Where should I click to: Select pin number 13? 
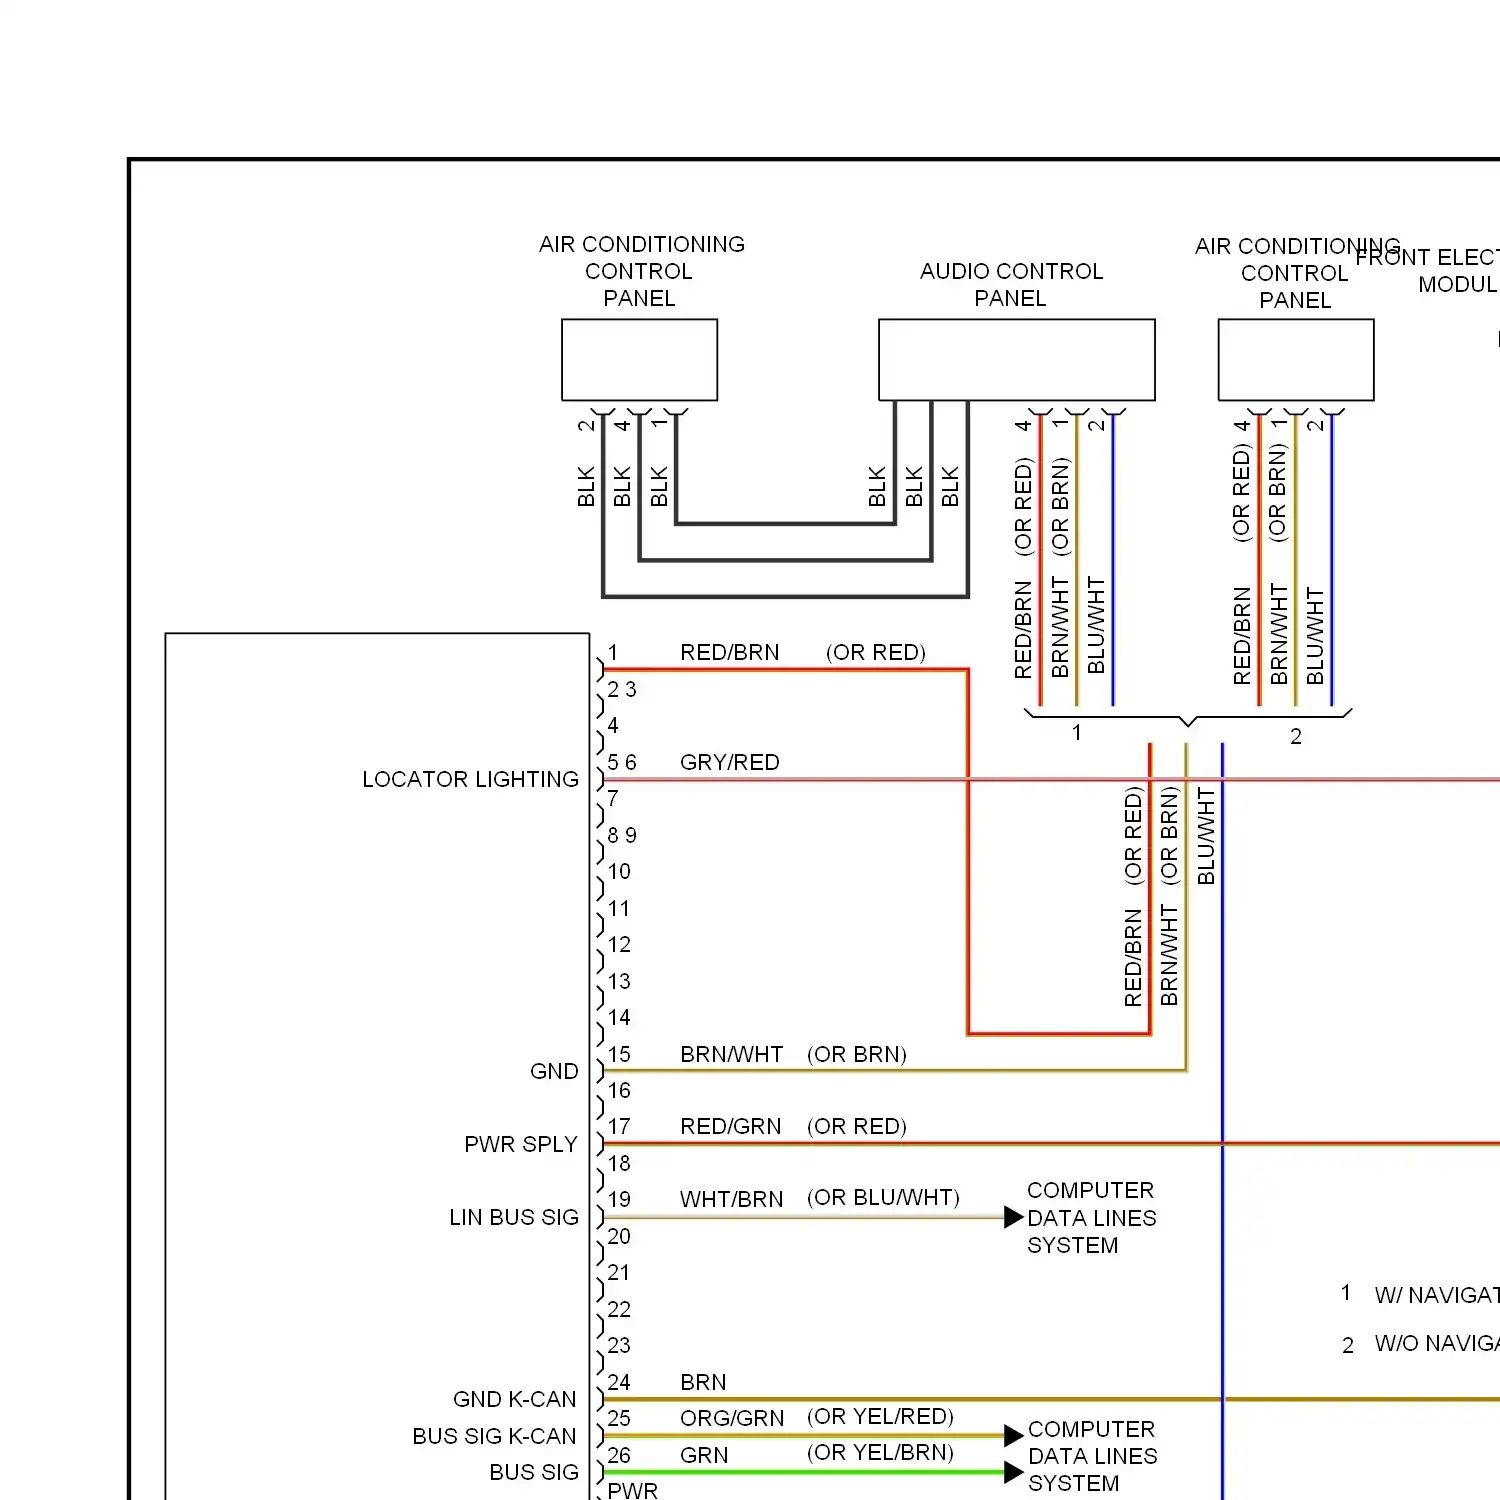coord(619,981)
